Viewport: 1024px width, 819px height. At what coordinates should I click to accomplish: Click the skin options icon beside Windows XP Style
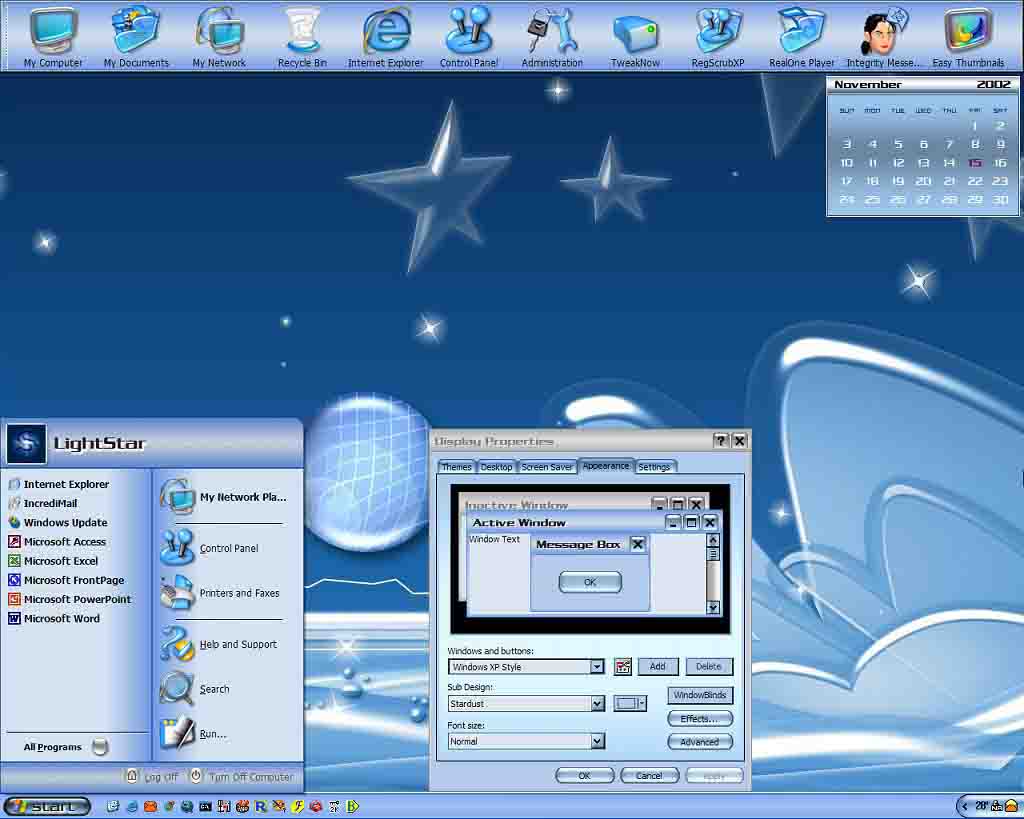coord(623,667)
